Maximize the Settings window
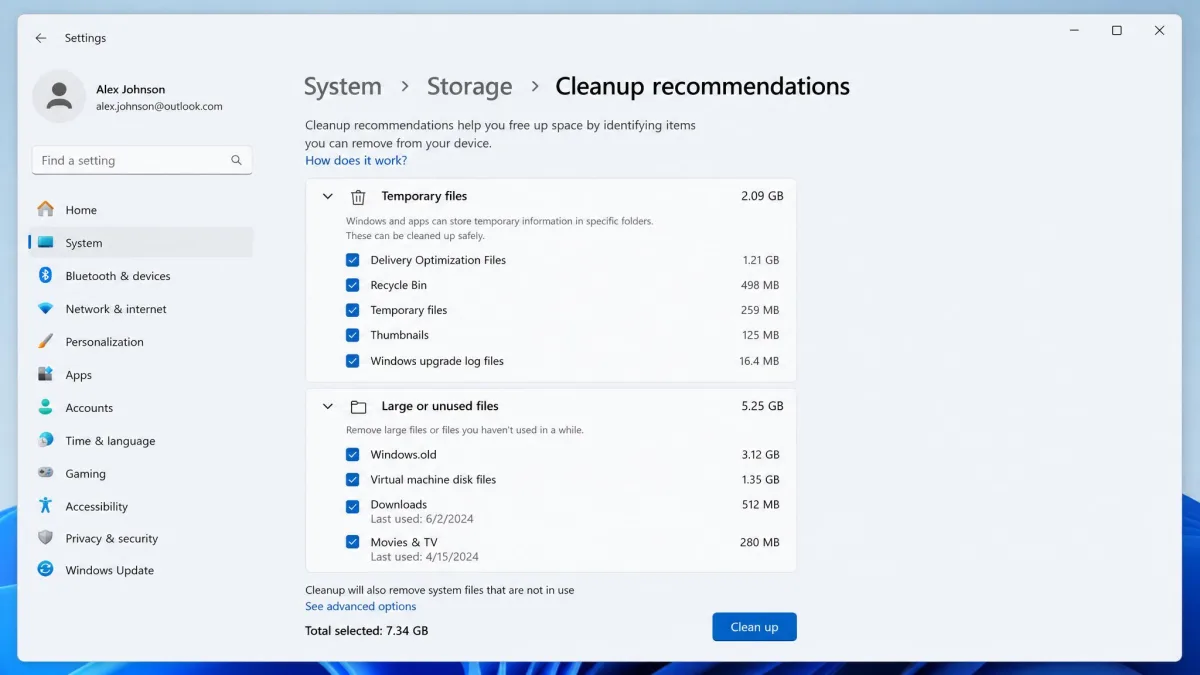 [1117, 31]
